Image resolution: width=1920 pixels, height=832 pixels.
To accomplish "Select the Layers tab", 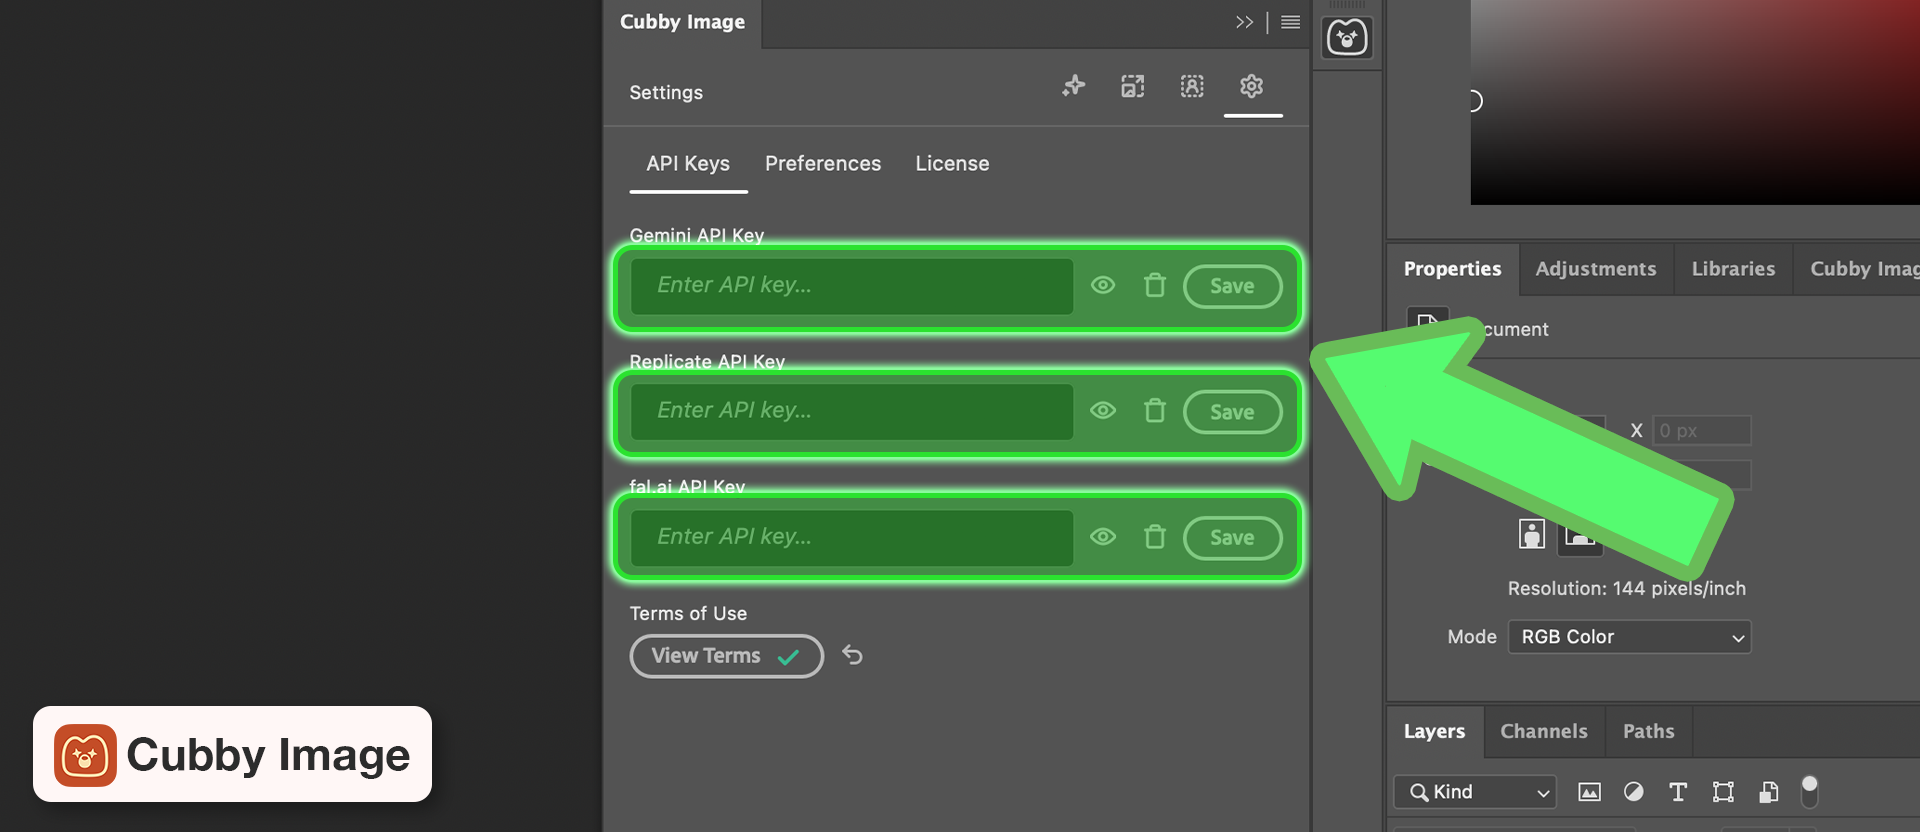I will pos(1434,732).
